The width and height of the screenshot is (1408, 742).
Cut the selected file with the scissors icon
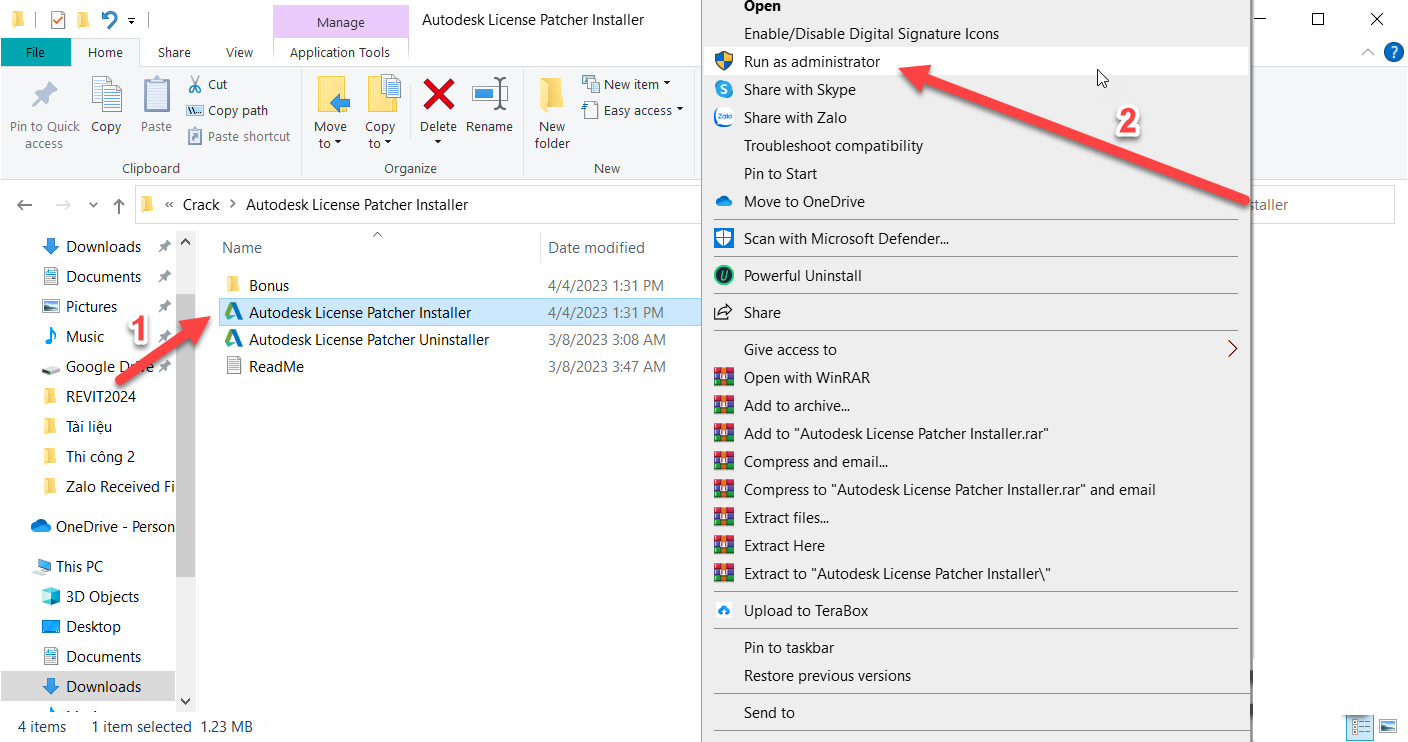208,85
